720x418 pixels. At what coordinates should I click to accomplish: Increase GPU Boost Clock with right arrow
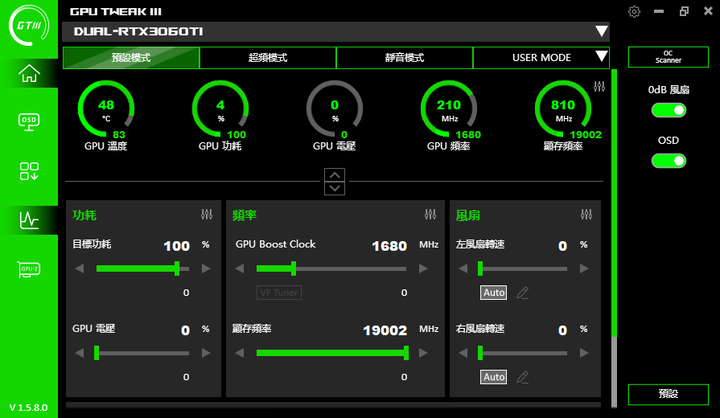(x=423, y=268)
